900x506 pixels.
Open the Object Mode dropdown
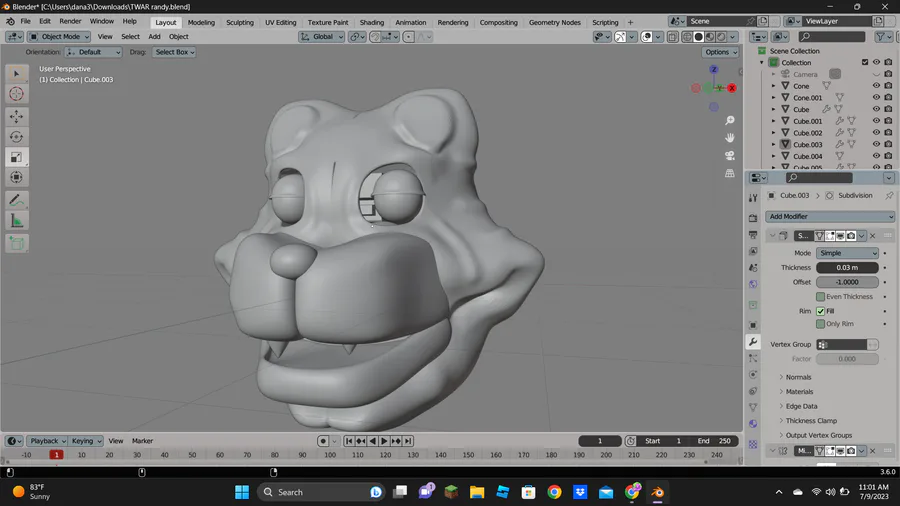[x=59, y=36]
